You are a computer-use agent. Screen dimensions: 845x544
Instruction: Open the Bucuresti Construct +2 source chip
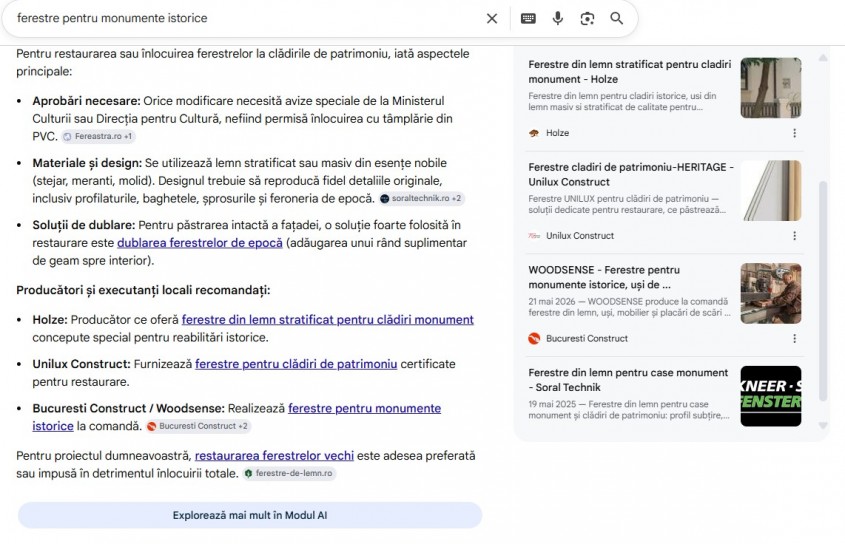198,426
